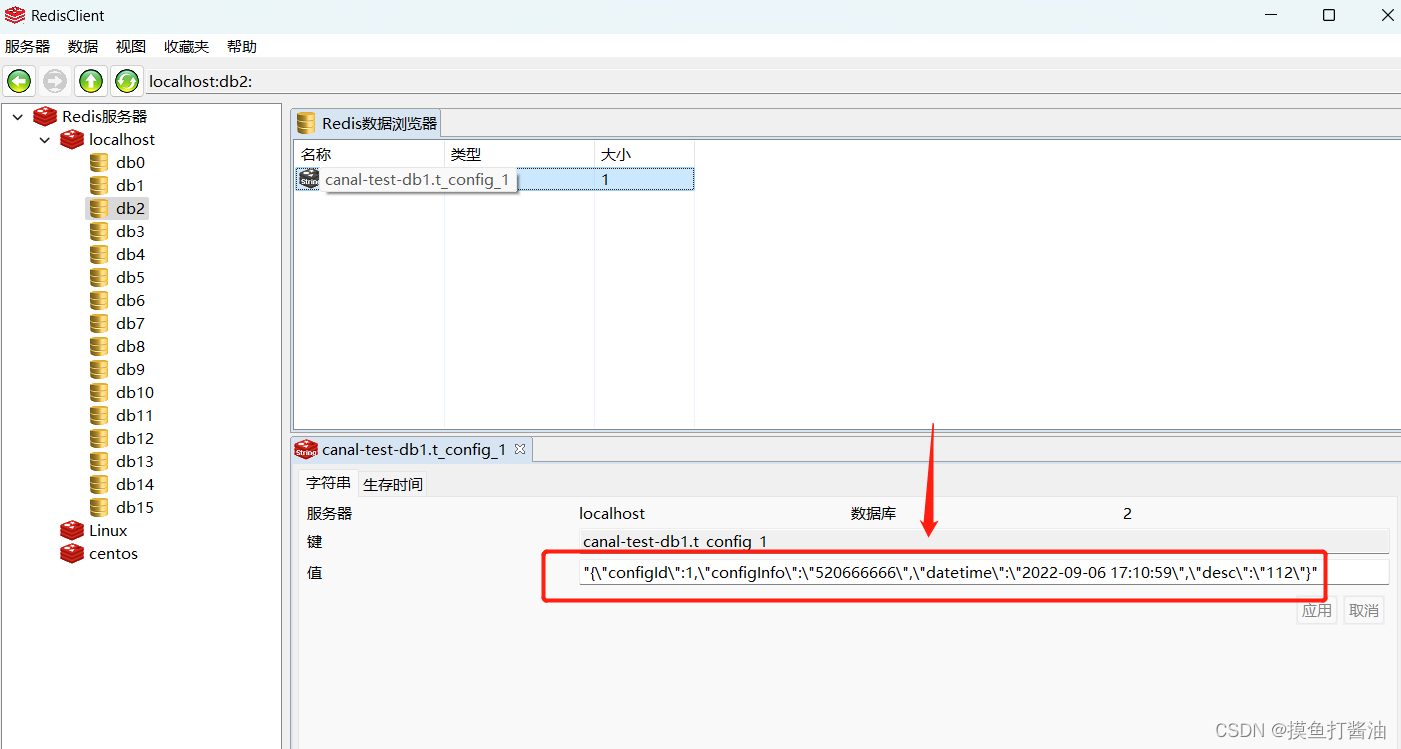Close the canal-test-db1.t_config_1 editor tab

point(520,449)
